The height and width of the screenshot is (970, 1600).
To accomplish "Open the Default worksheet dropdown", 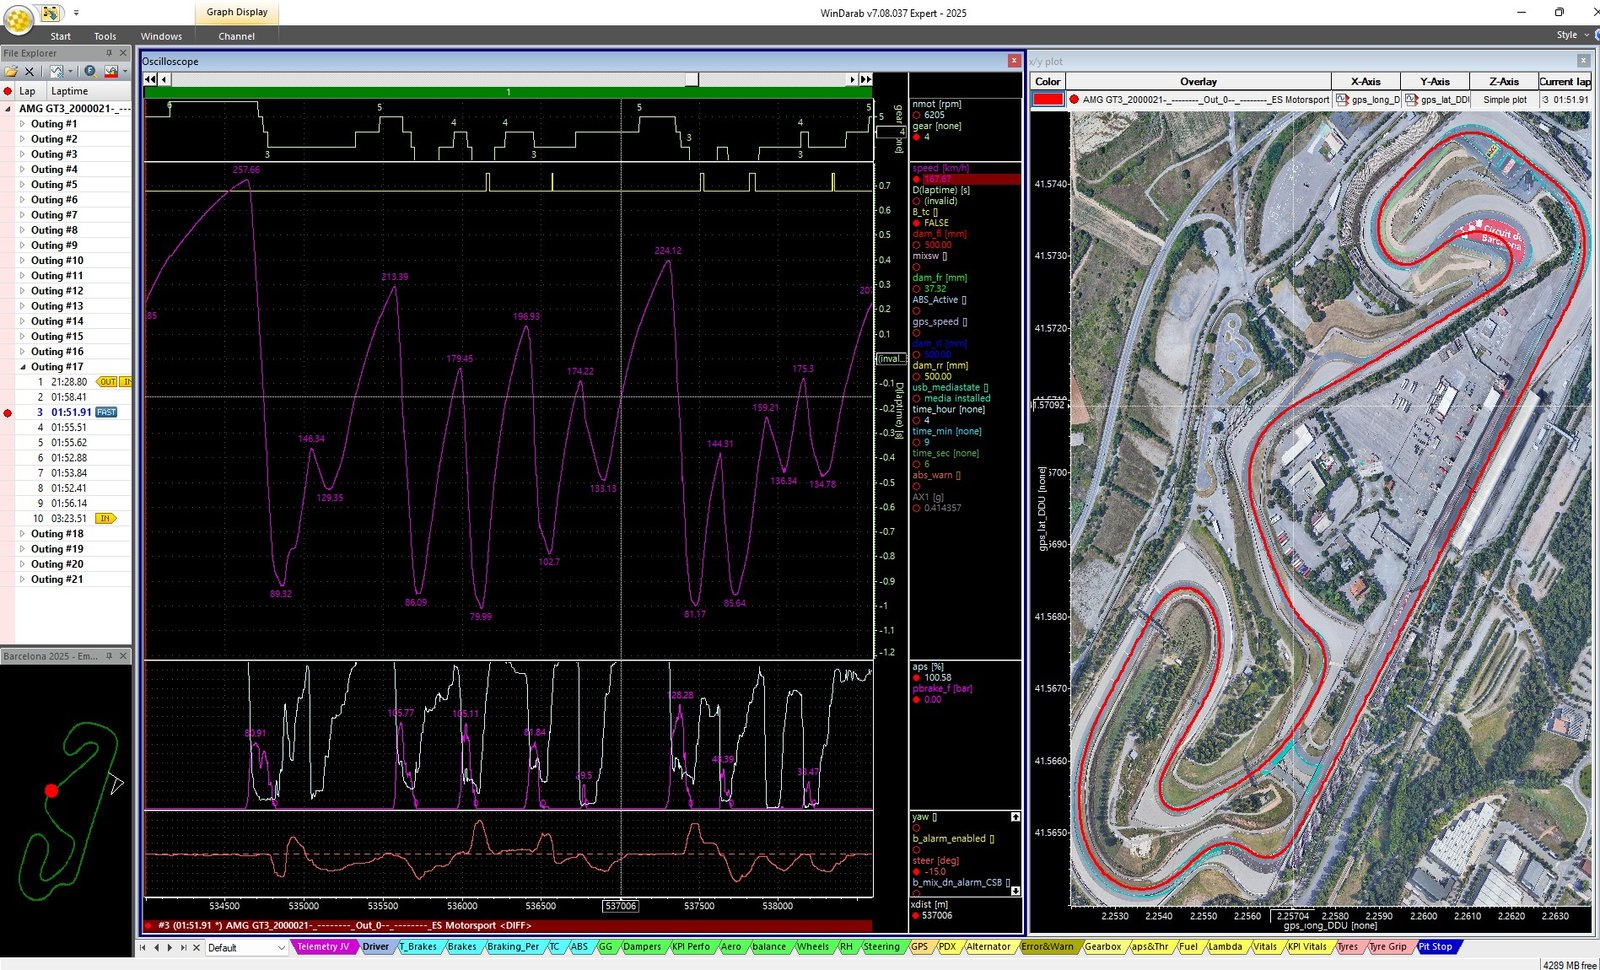I will (280, 947).
